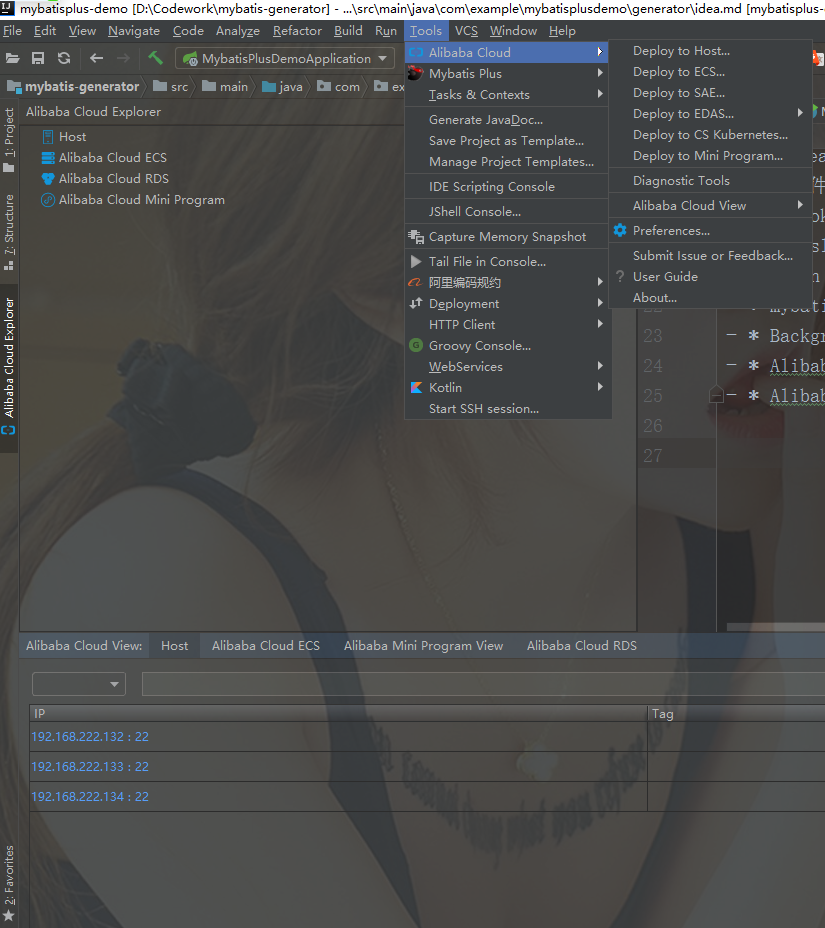825x928 pixels.
Task: Expand the Kotlin submenu
Action: pyautogui.click(x=507, y=388)
